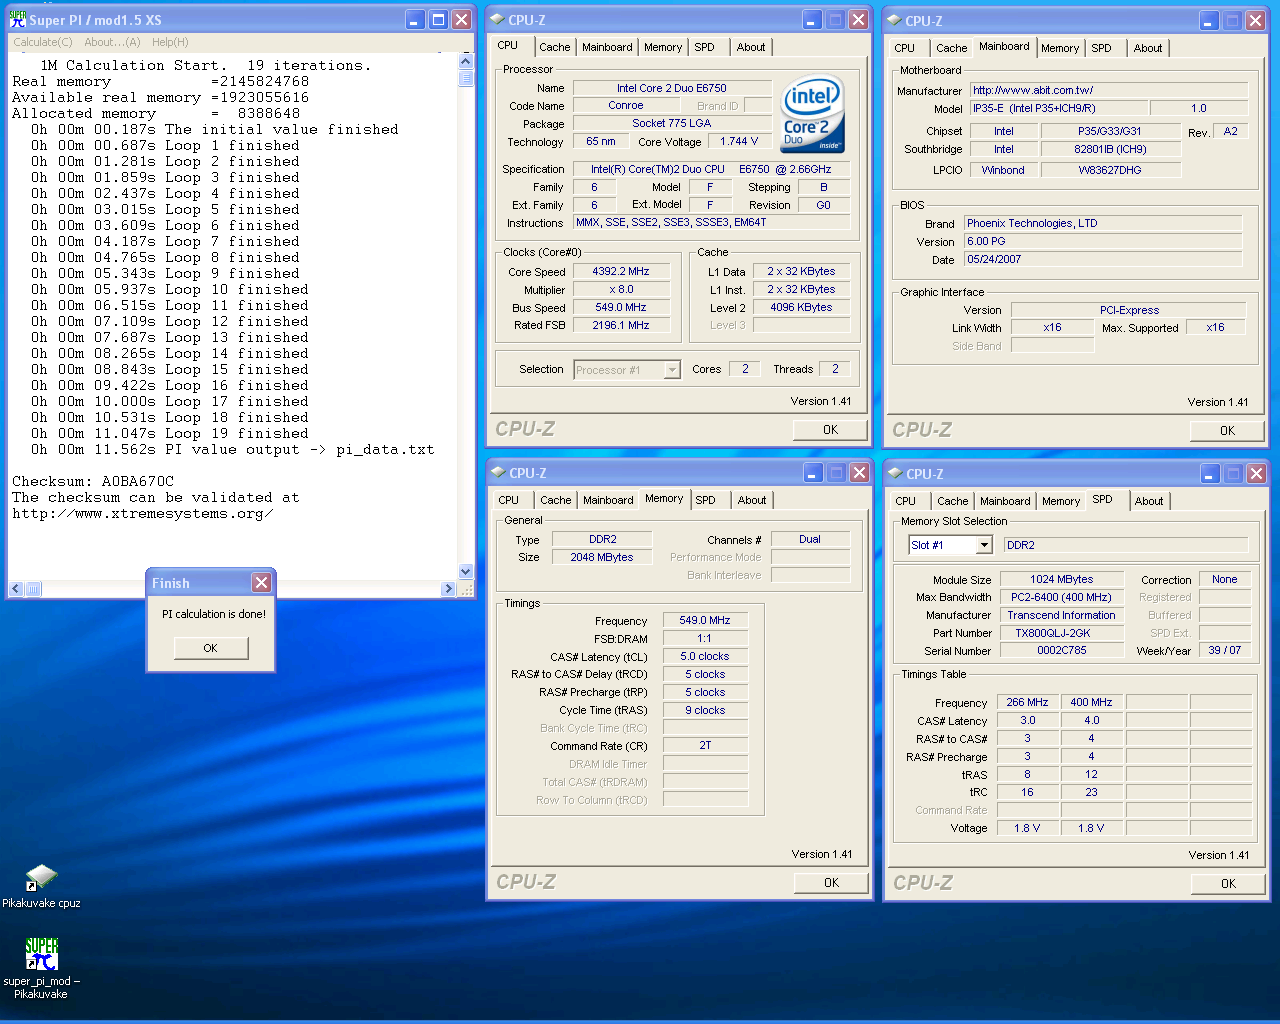Open the Processor #1 selection dropdown
Screen dimensions: 1280x1024
point(672,370)
